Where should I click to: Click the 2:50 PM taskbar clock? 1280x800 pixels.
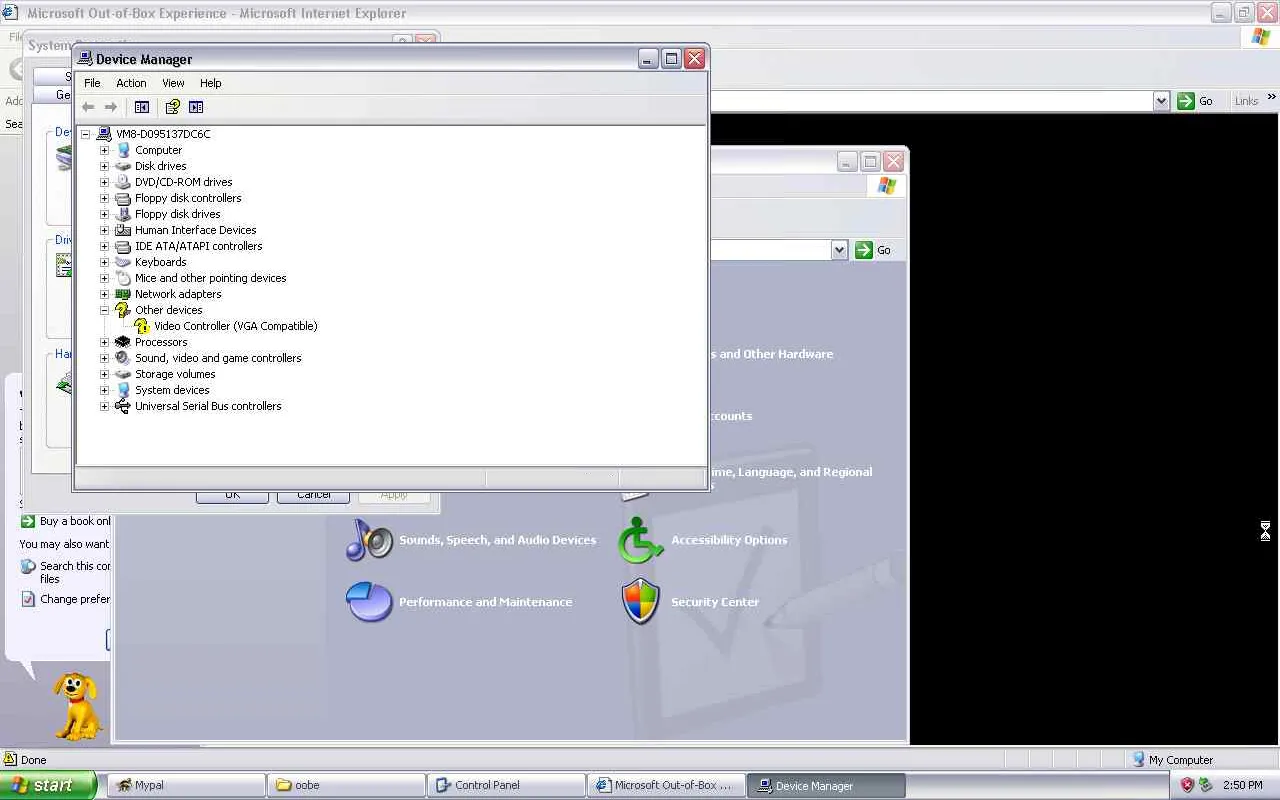coord(1242,786)
